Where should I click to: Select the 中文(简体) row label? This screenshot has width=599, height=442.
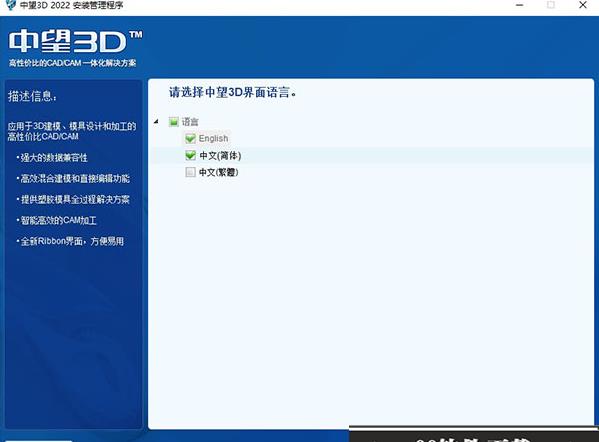pos(220,155)
